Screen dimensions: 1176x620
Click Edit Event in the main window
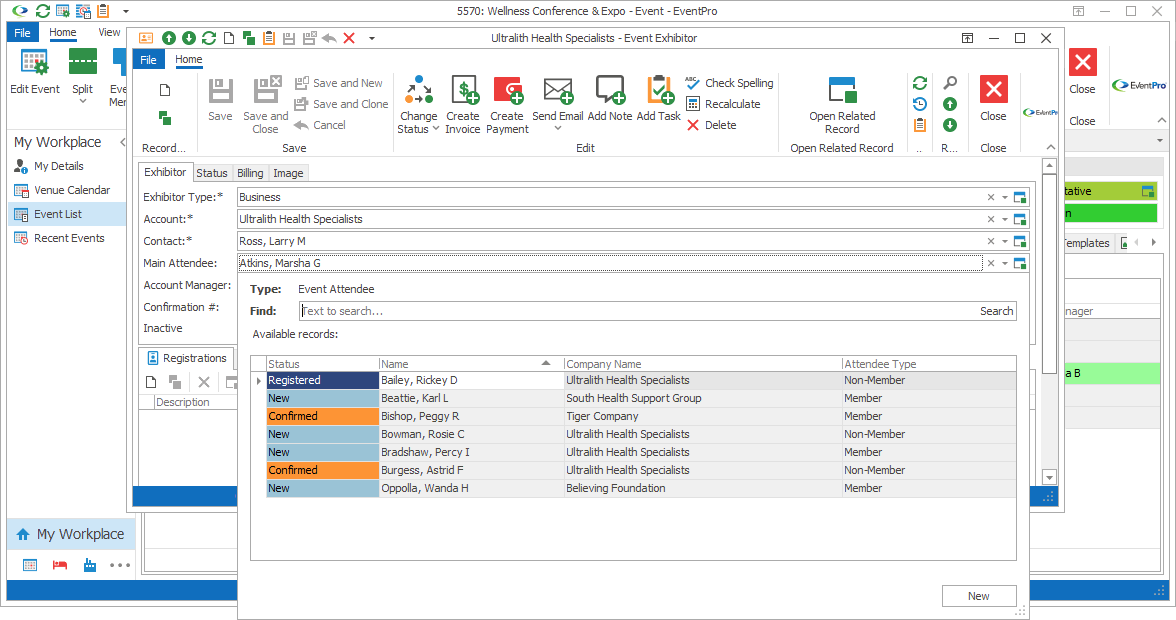(34, 72)
